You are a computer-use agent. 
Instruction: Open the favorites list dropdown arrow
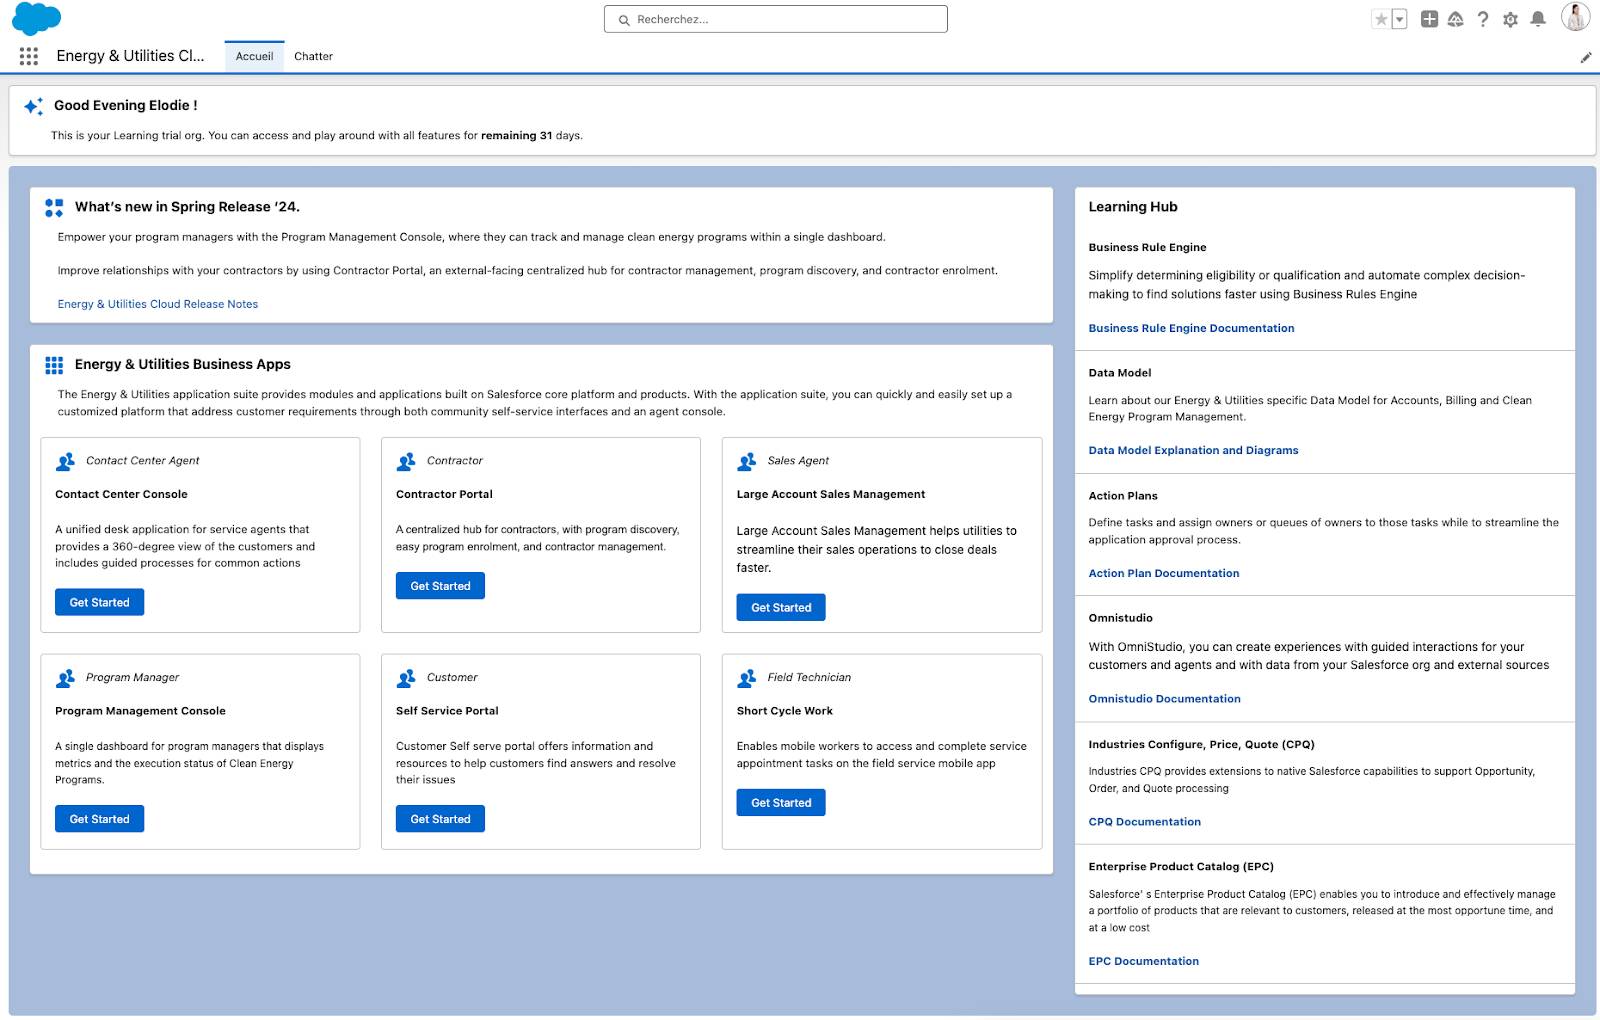pyautogui.click(x=1399, y=19)
